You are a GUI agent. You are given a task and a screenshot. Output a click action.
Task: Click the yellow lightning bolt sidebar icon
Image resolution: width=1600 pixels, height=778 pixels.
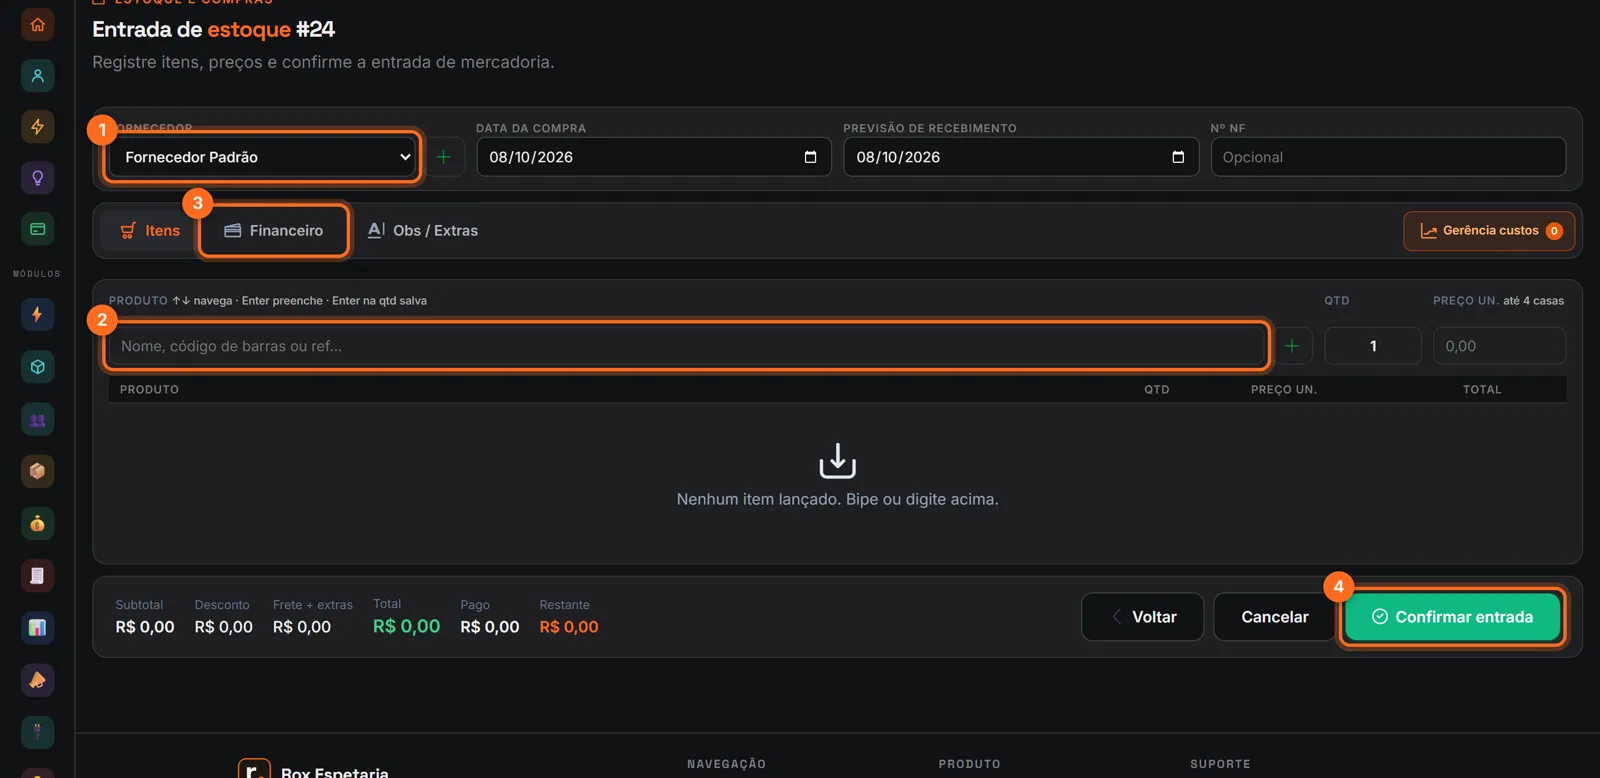(x=37, y=126)
